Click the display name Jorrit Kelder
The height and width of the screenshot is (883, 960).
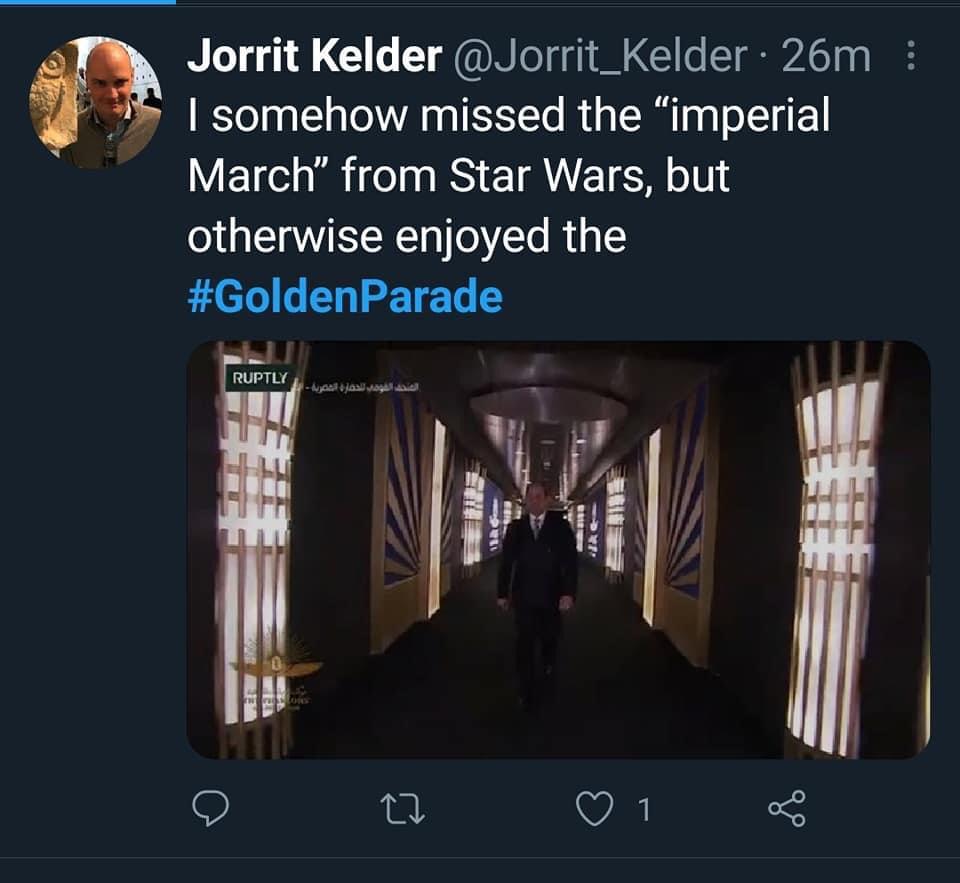(314, 57)
